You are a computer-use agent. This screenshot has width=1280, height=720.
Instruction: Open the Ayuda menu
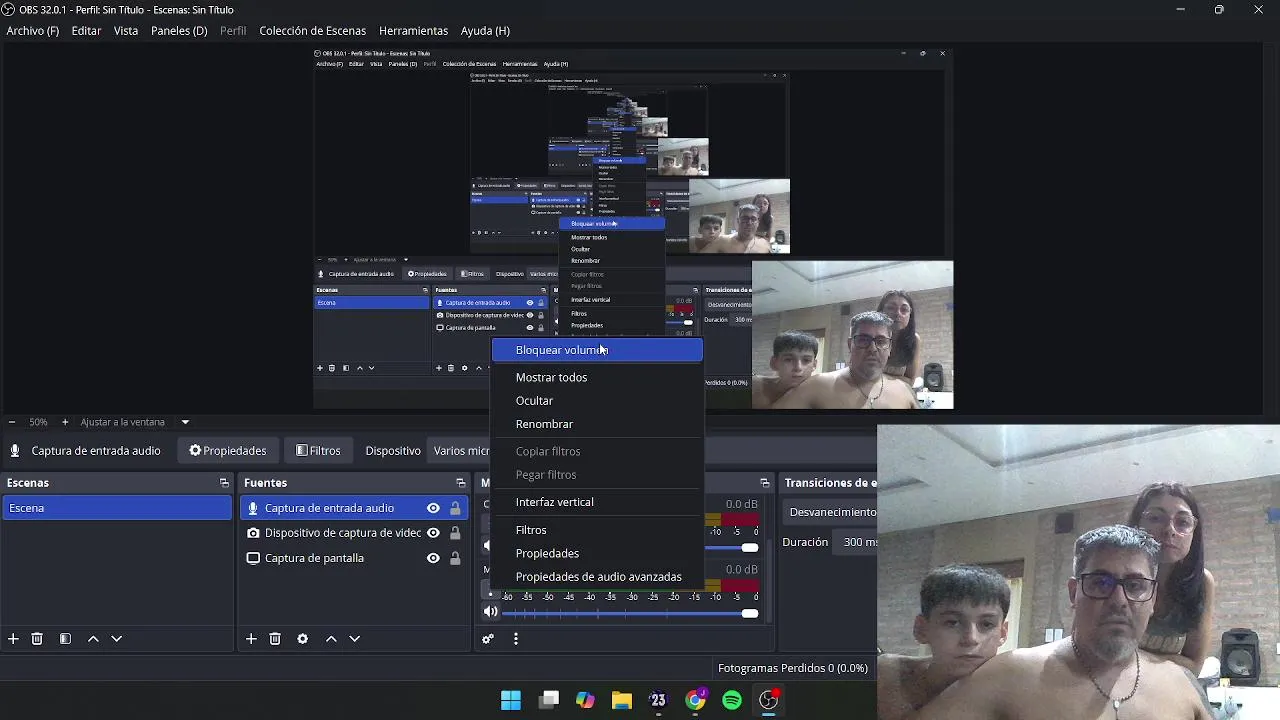tap(485, 31)
